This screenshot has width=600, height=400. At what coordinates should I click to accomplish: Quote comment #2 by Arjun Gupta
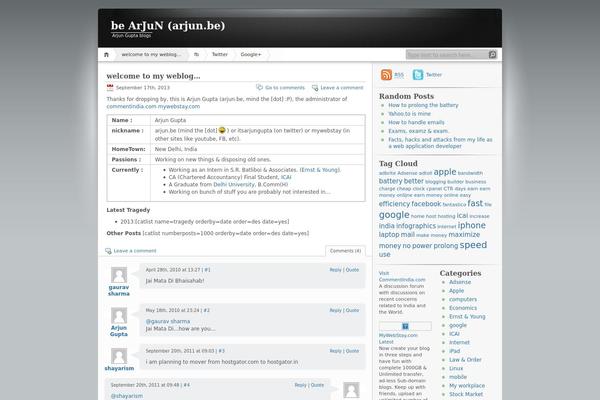point(352,310)
